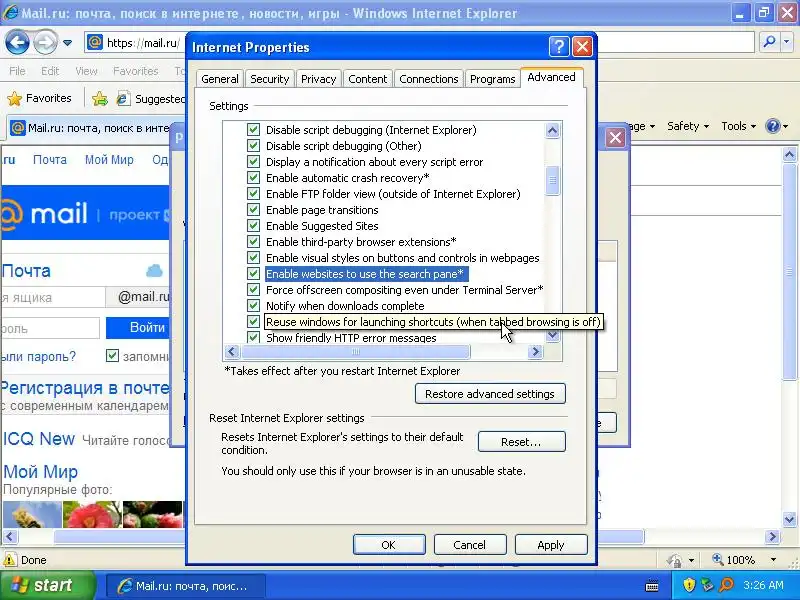Click the Почта link on Mail.ru page

pos(50,160)
